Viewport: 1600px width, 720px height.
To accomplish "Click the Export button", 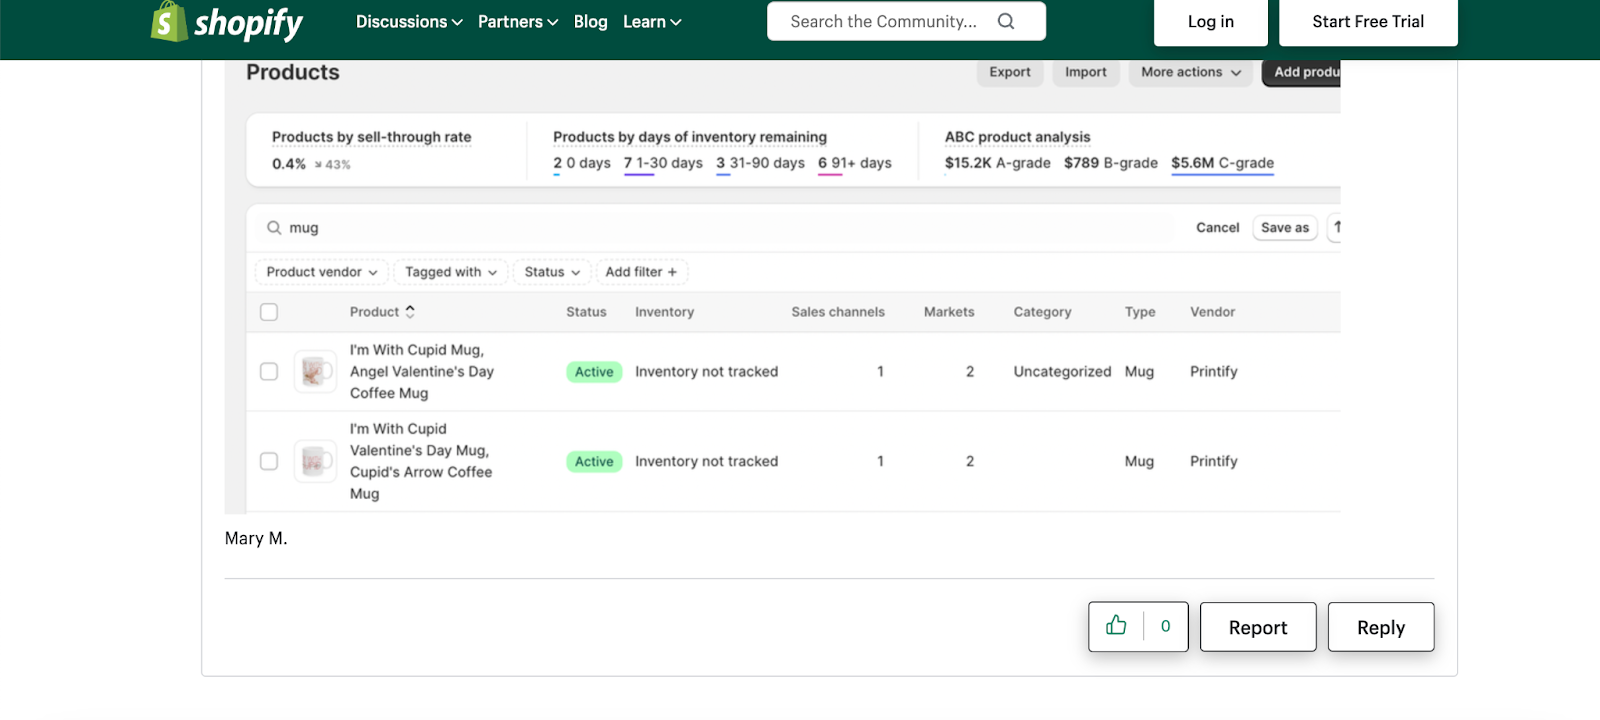I will click(1010, 72).
